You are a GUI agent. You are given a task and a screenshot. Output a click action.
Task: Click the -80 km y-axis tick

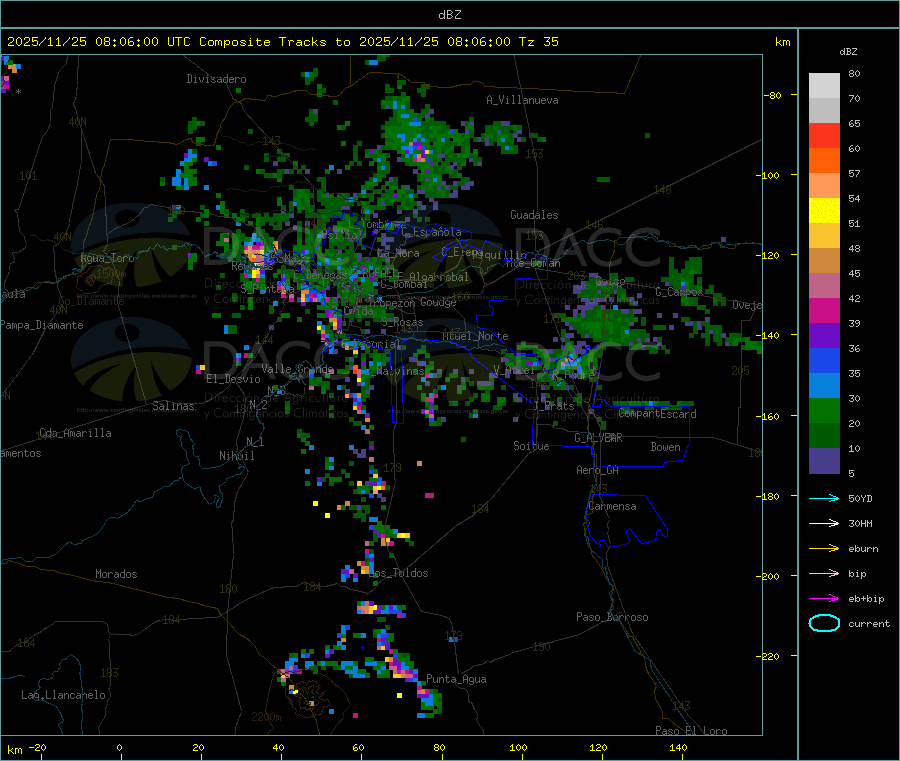tap(773, 95)
